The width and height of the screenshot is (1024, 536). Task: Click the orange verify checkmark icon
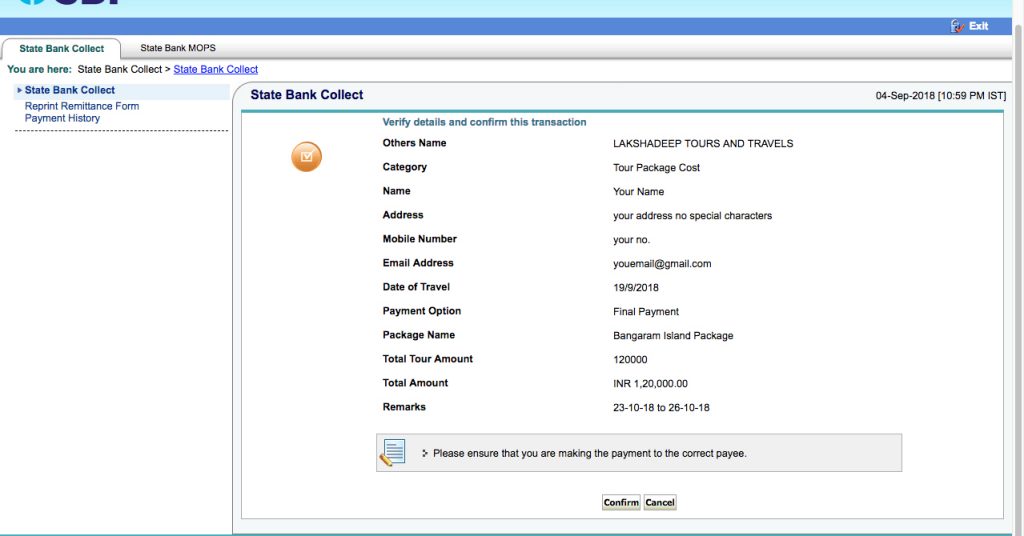(307, 156)
